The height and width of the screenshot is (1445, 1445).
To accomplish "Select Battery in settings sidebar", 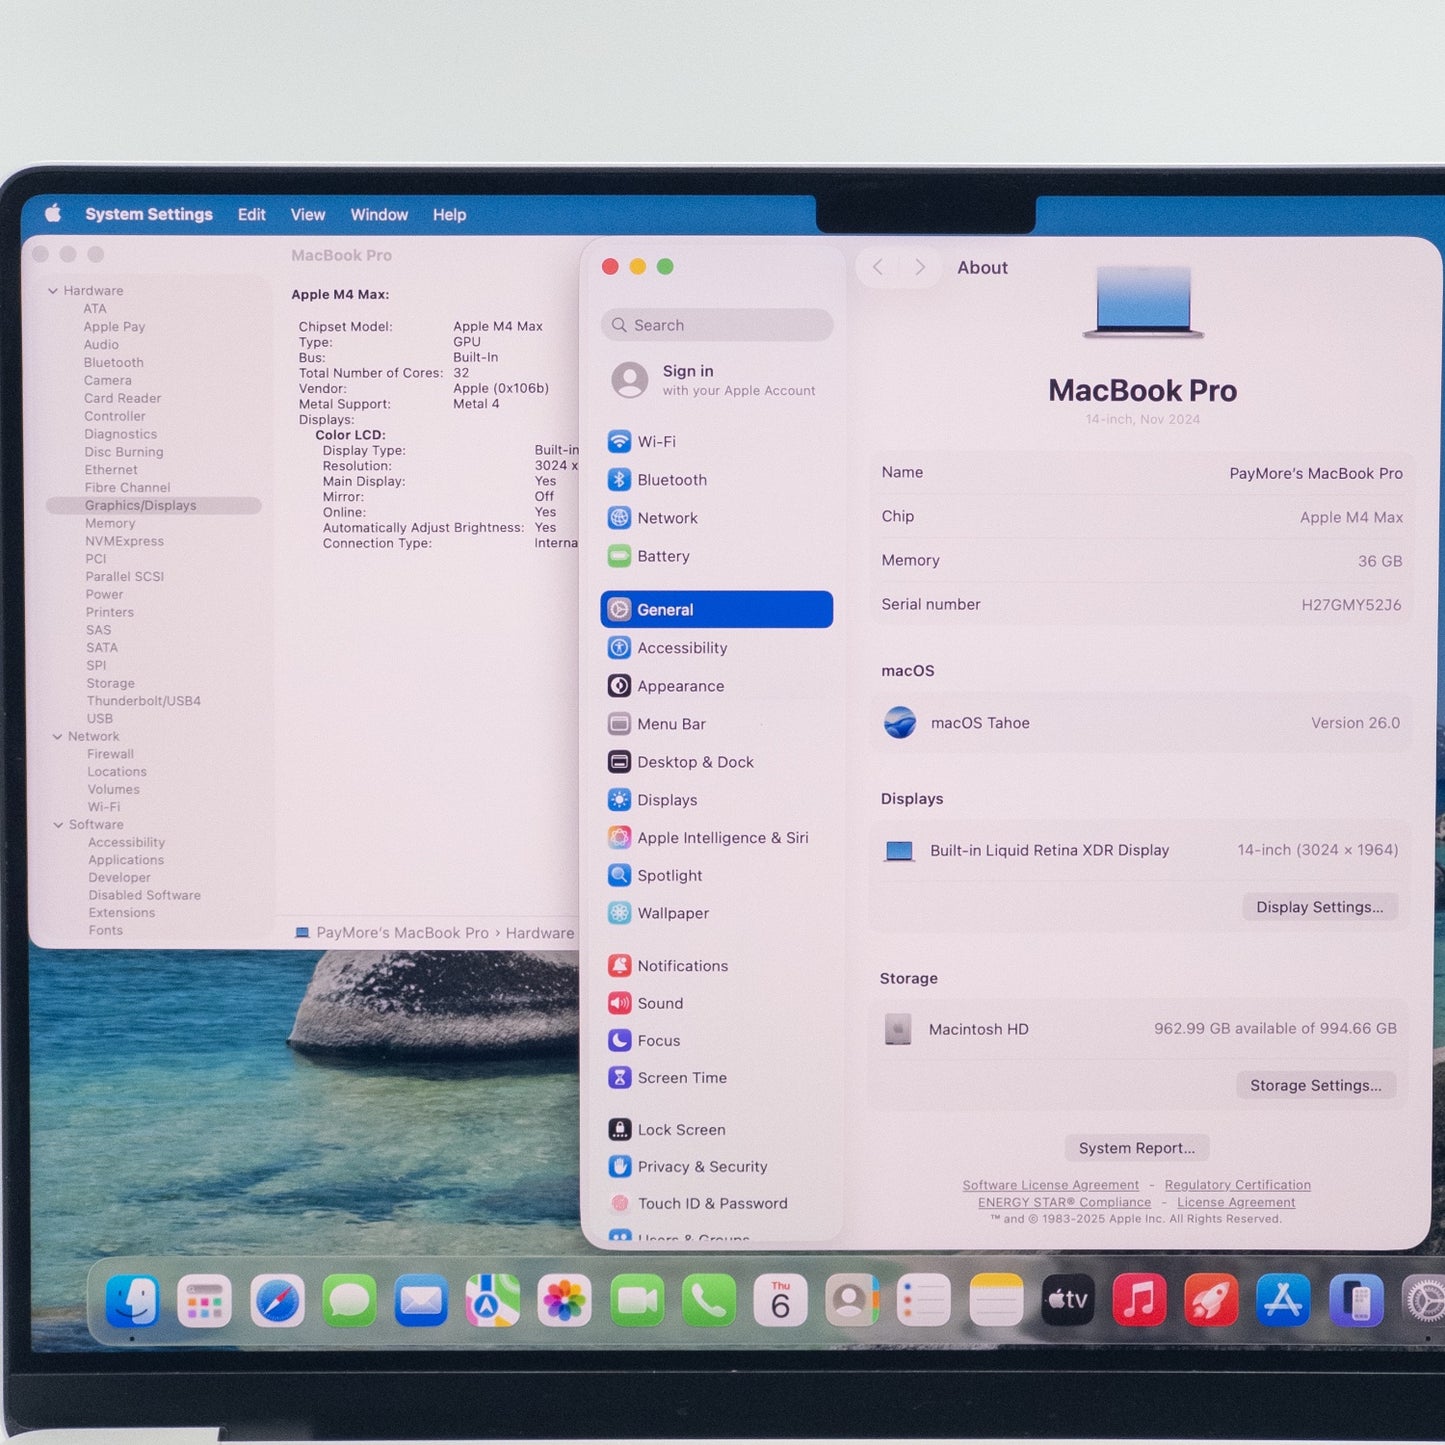I will 663,556.
